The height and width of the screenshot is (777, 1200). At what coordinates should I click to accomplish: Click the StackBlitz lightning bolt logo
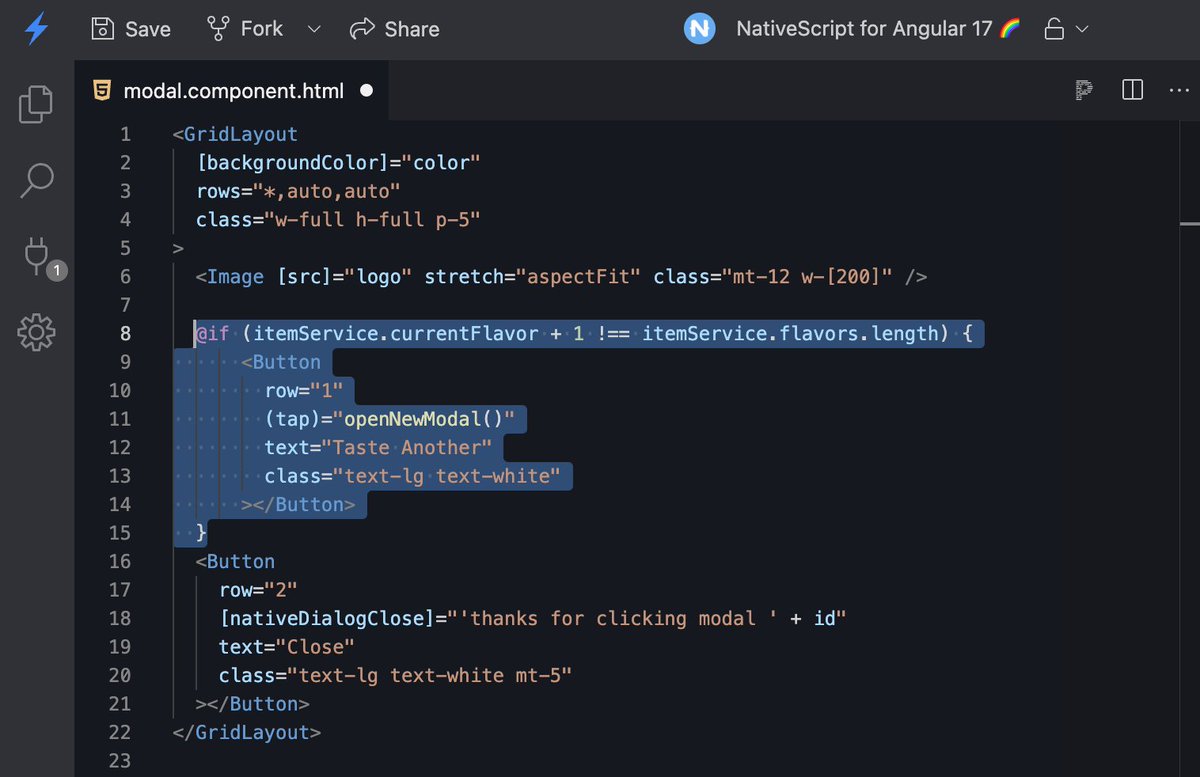pyautogui.click(x=37, y=29)
